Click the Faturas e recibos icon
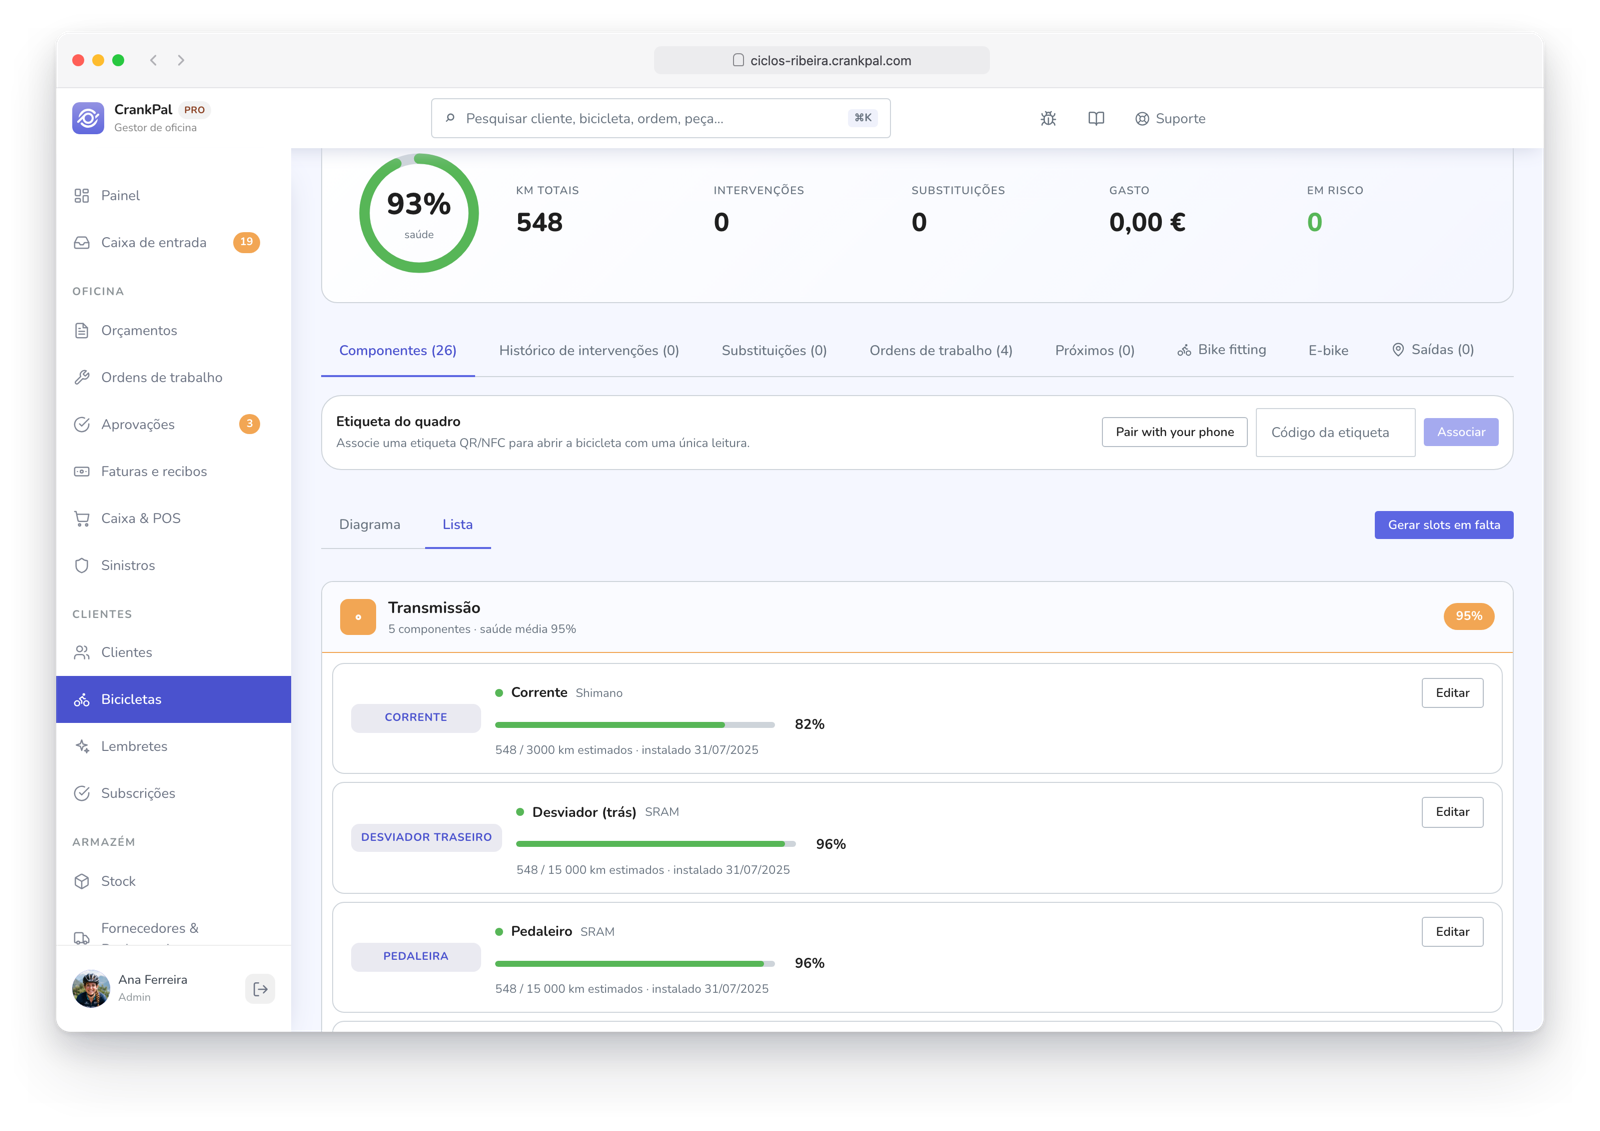Viewport: 1600px width, 1131px height. tap(82, 471)
